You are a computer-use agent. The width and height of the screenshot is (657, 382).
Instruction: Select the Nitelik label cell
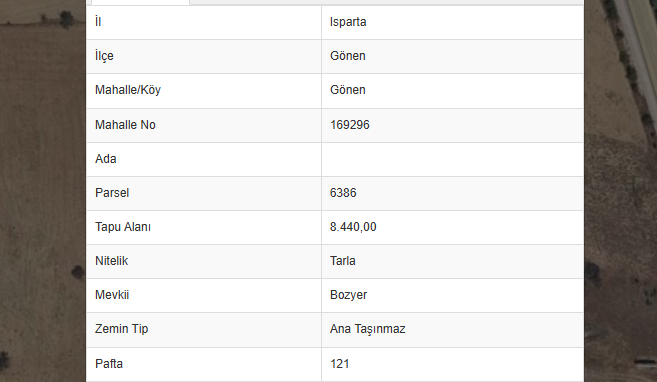coord(204,262)
